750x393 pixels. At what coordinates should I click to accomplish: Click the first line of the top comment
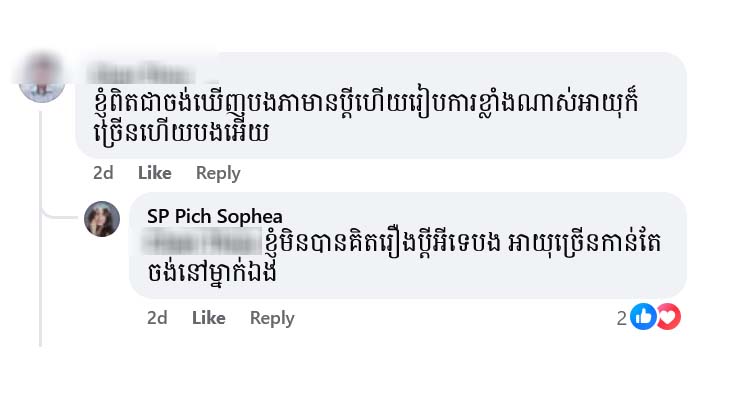click(366, 104)
